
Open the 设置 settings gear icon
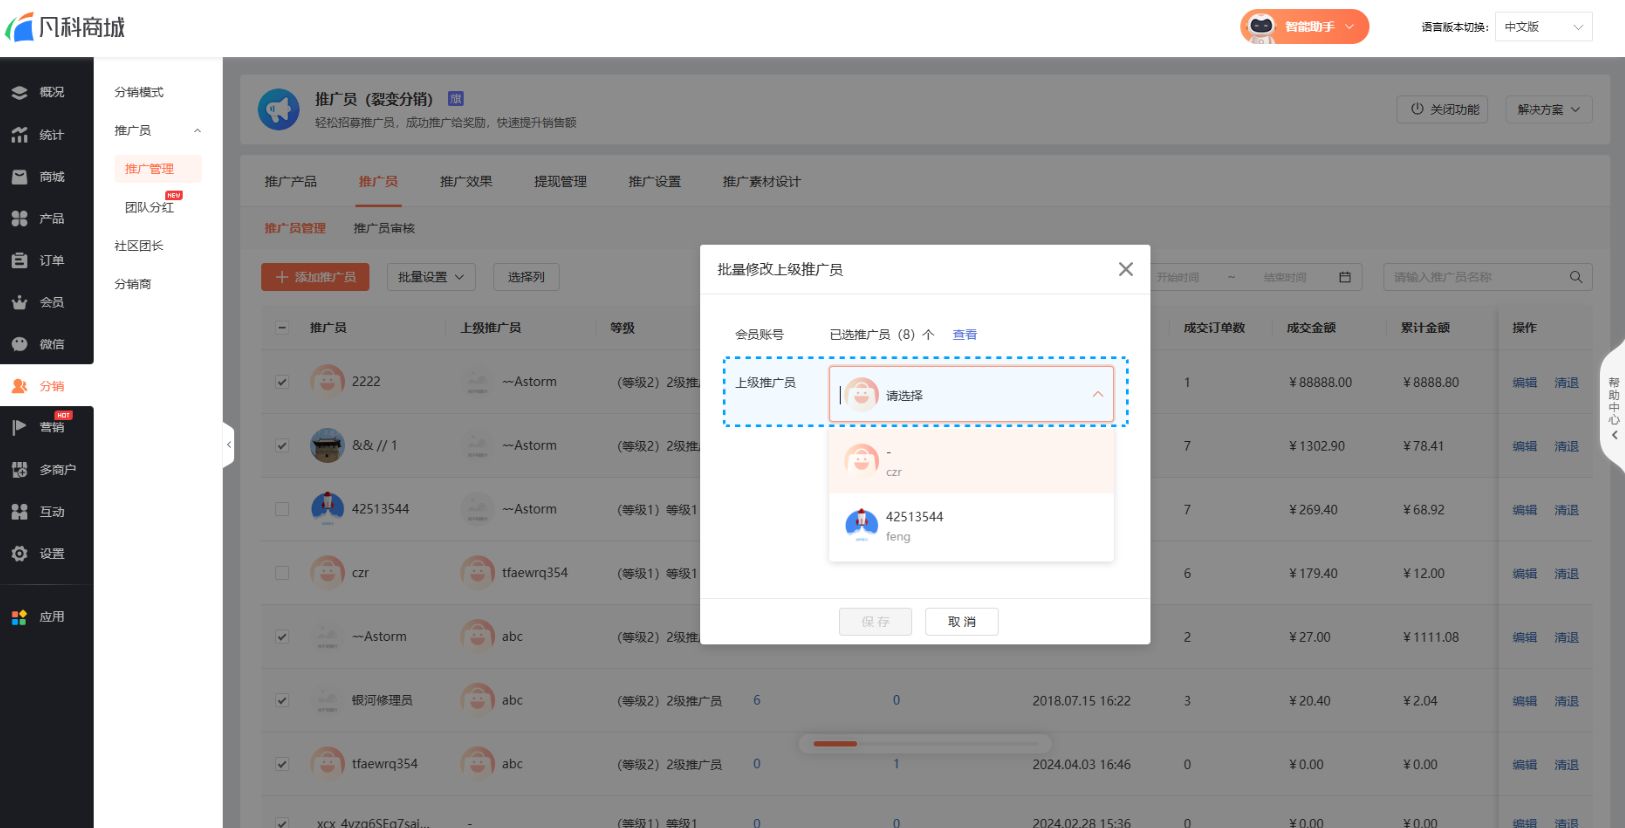coord(19,553)
